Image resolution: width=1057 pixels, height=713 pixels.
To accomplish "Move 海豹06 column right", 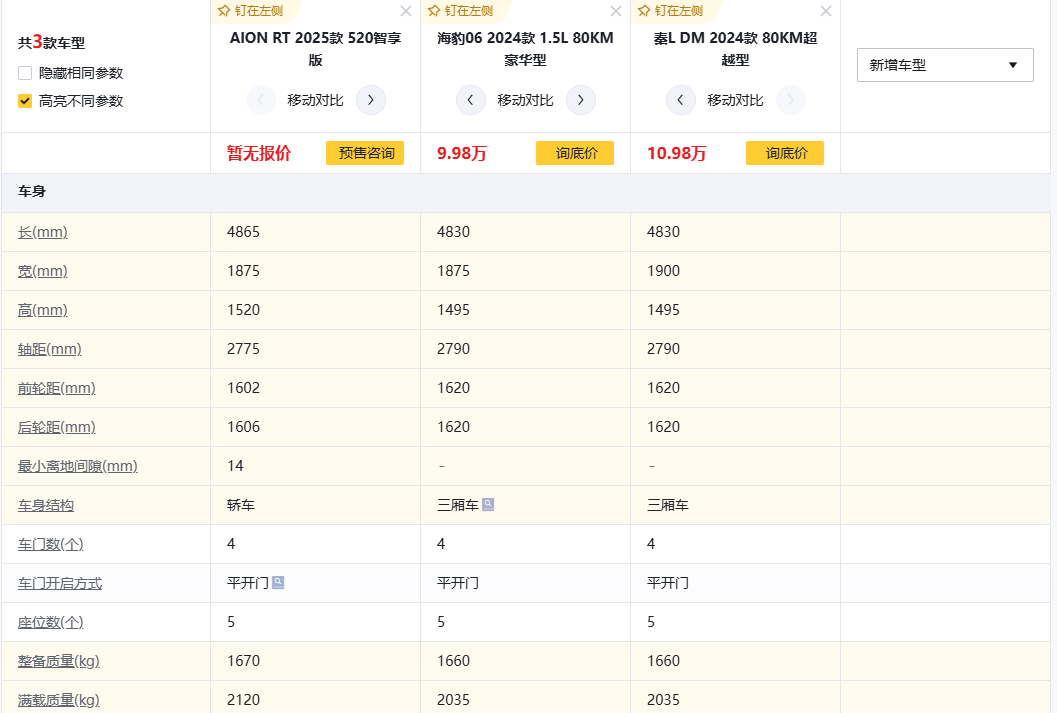I will tap(581, 100).
